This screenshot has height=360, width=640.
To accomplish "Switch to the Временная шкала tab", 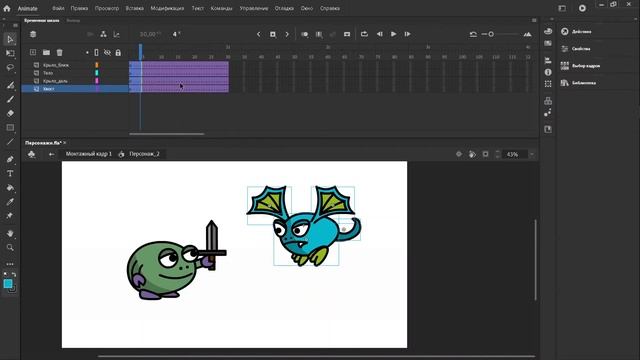I will [42, 20].
